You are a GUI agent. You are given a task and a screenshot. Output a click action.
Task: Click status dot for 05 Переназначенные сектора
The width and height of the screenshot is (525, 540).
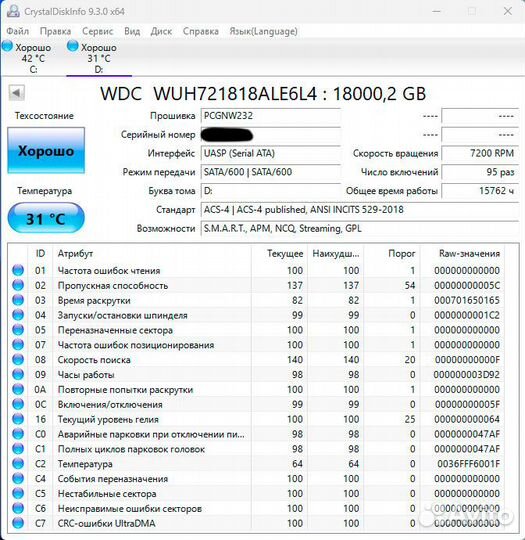click(18, 330)
